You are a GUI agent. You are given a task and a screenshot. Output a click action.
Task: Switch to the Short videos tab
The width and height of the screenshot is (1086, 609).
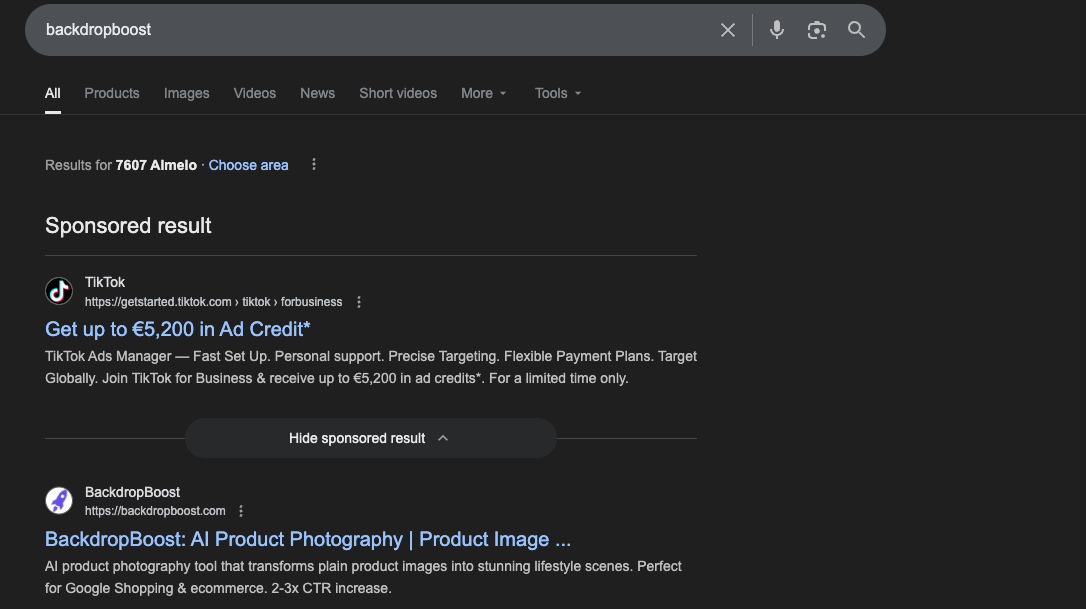click(398, 94)
